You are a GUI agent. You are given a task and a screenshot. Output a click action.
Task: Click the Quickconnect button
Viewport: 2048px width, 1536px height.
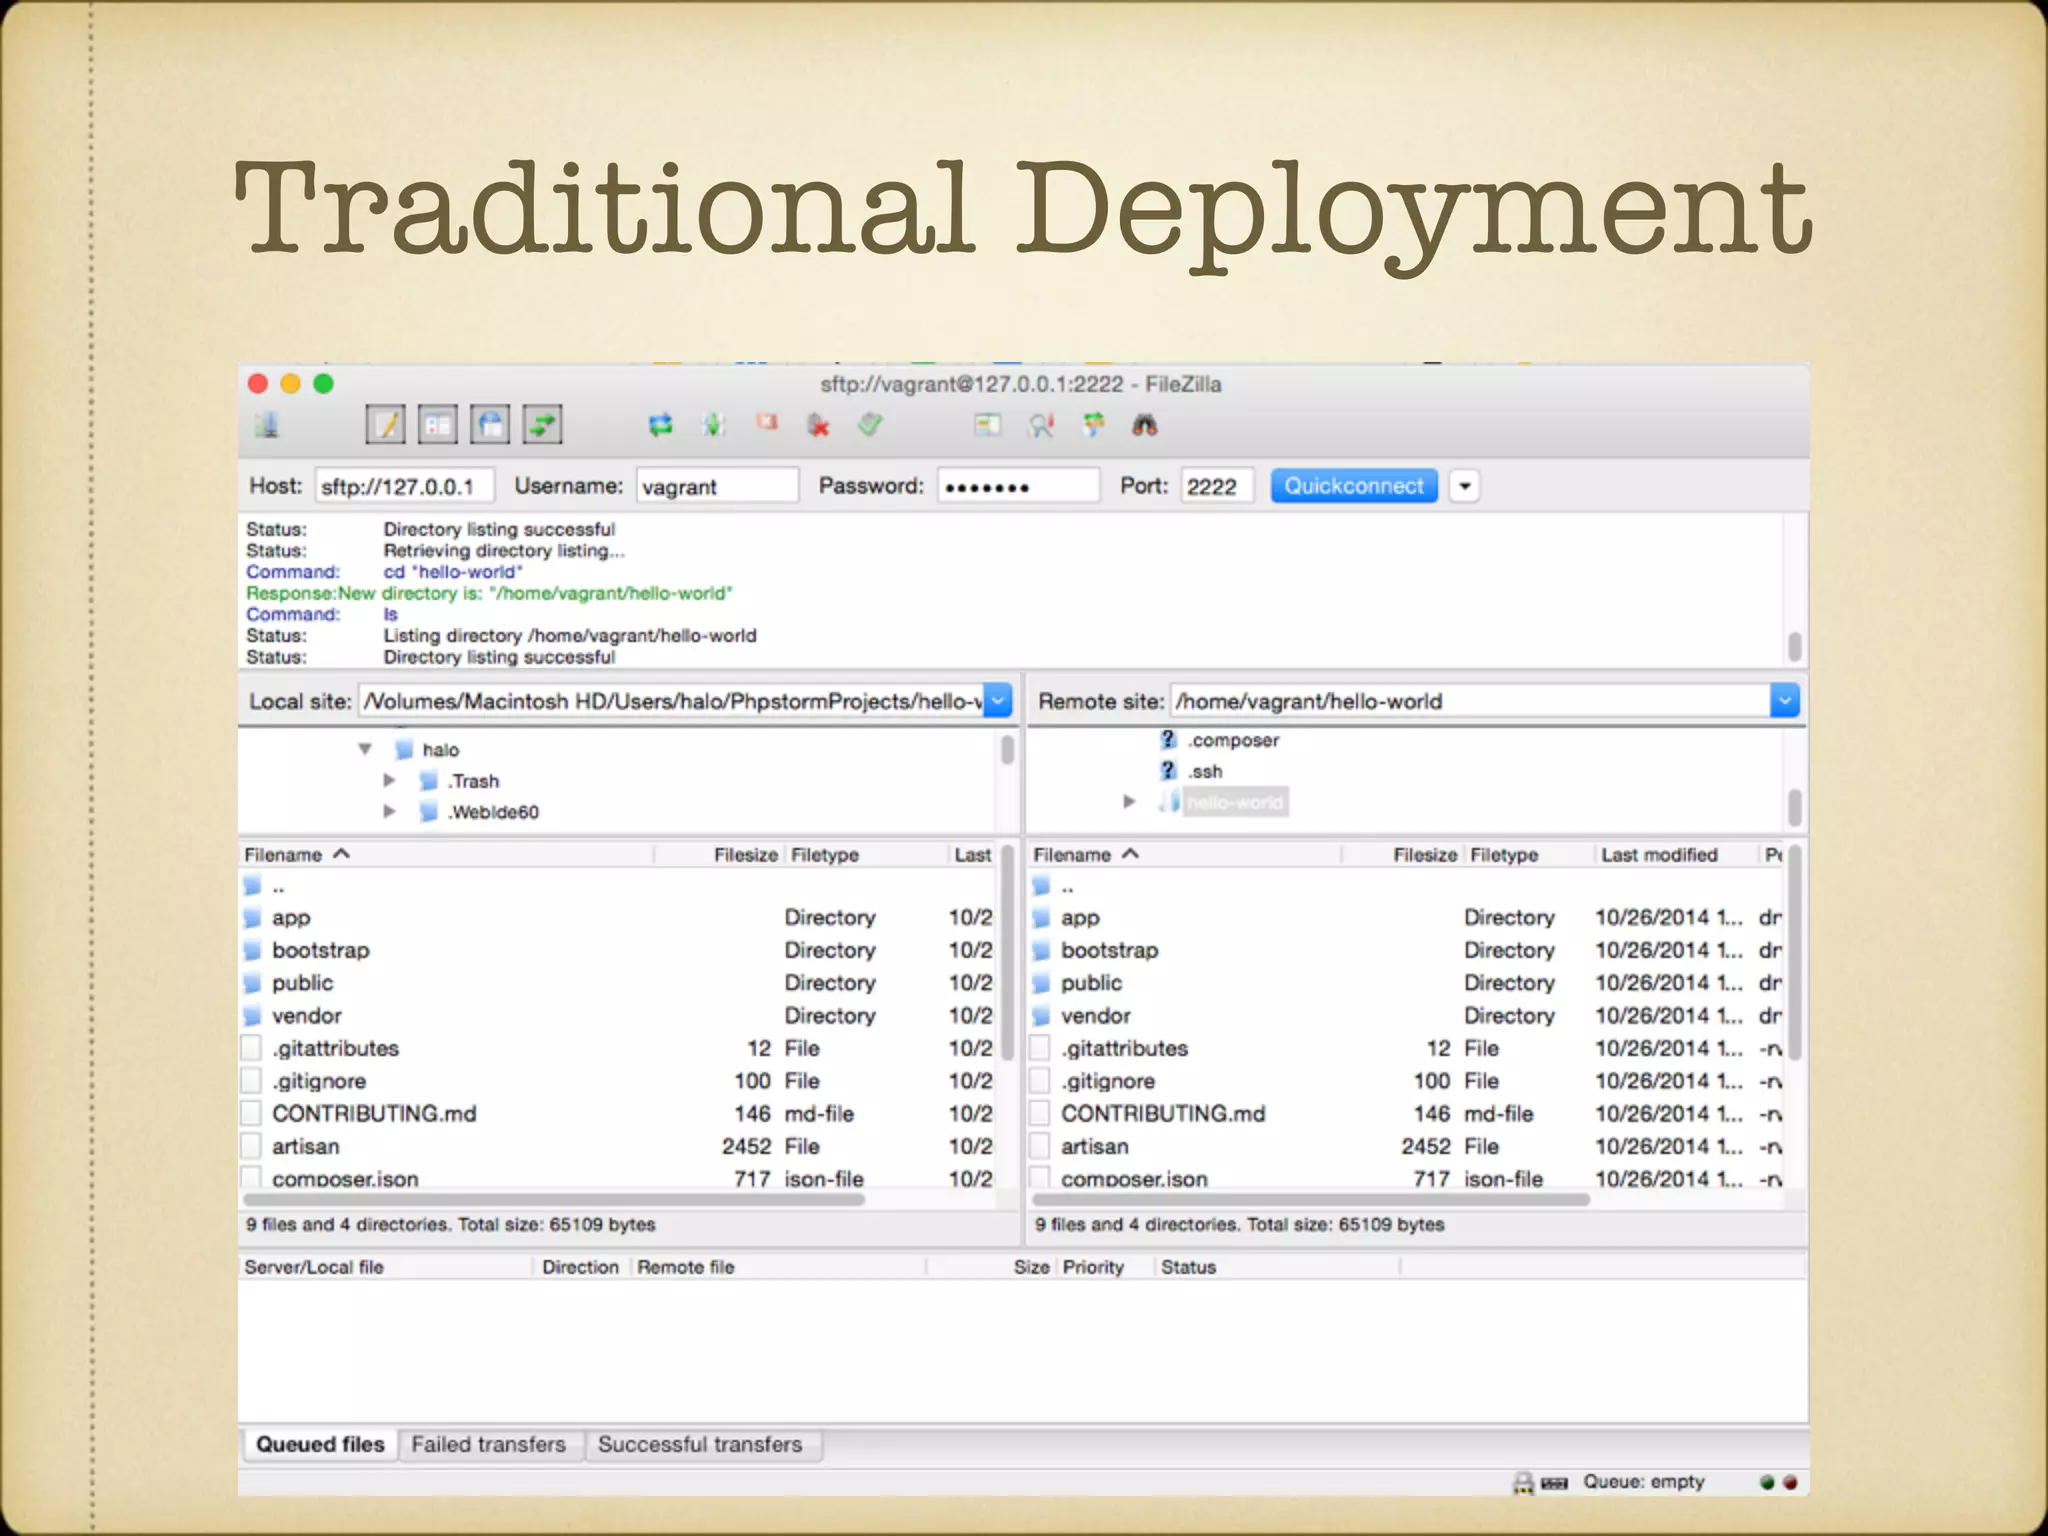click(1354, 486)
